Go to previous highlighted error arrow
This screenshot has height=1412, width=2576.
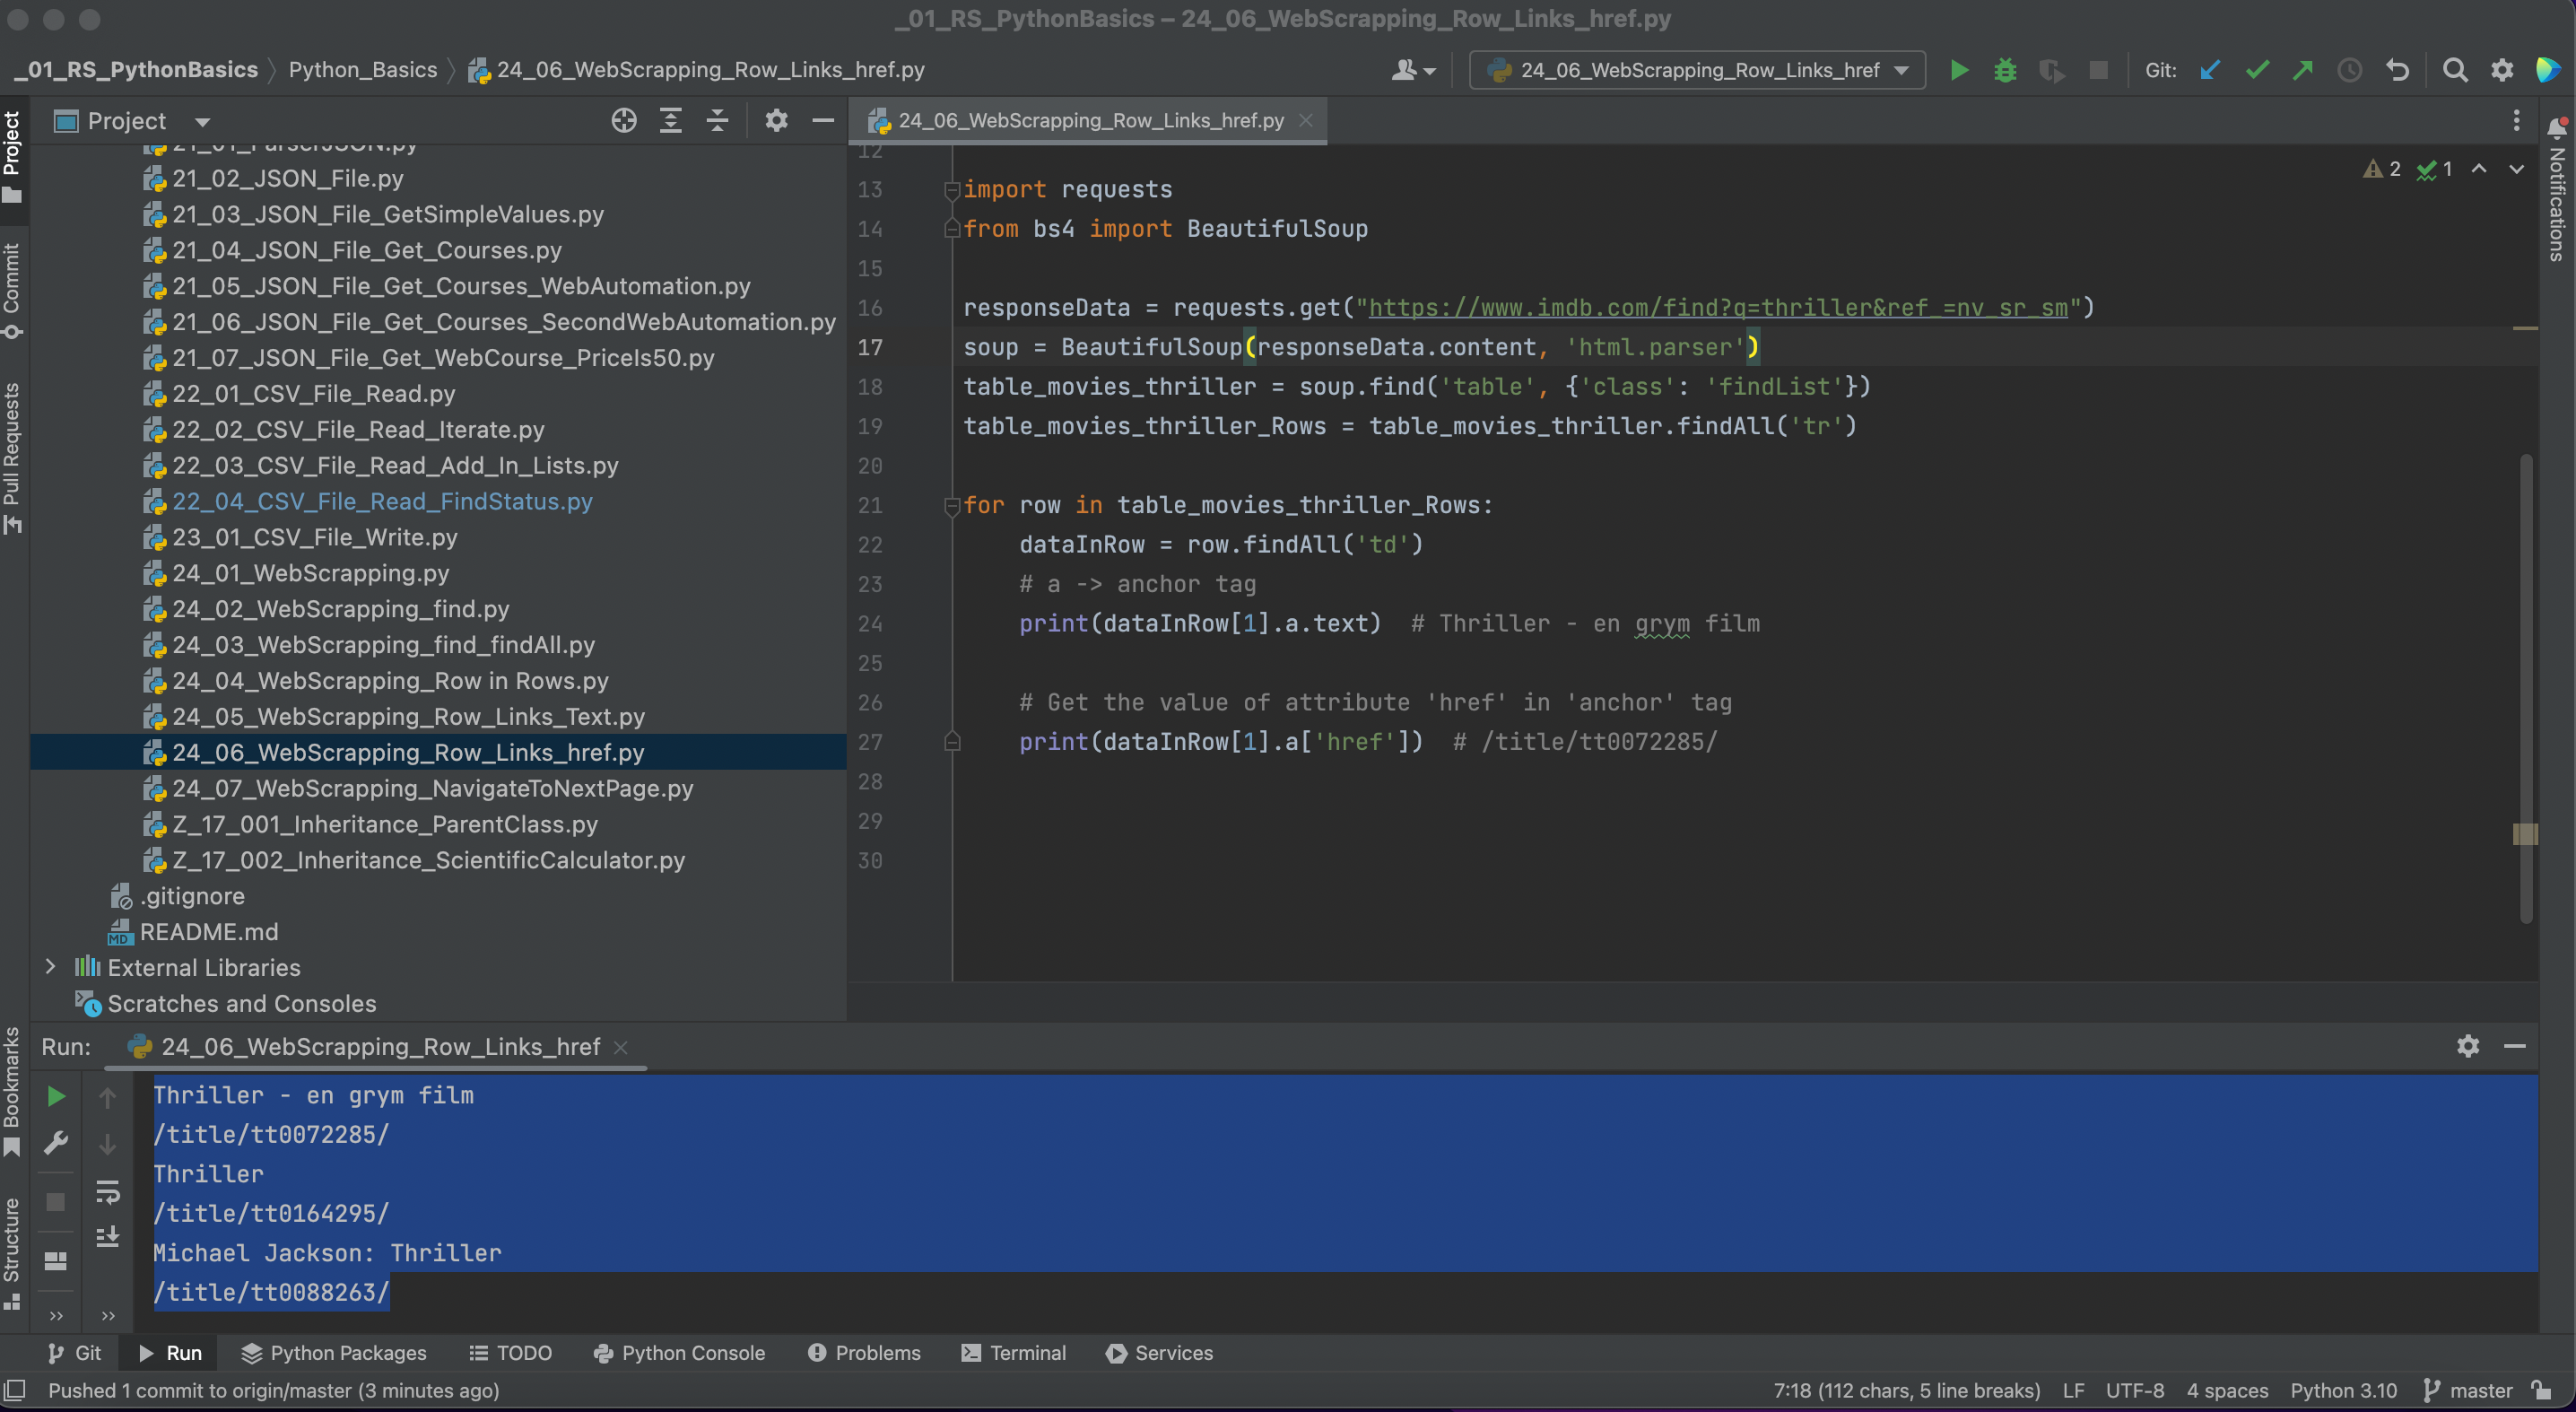(x=2479, y=169)
